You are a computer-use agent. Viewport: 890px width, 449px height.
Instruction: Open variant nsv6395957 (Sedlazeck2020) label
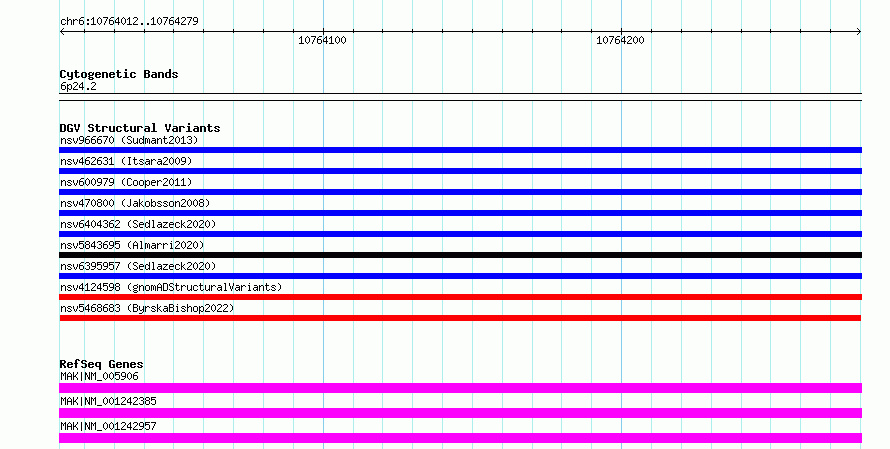pyautogui.click(x=138, y=266)
